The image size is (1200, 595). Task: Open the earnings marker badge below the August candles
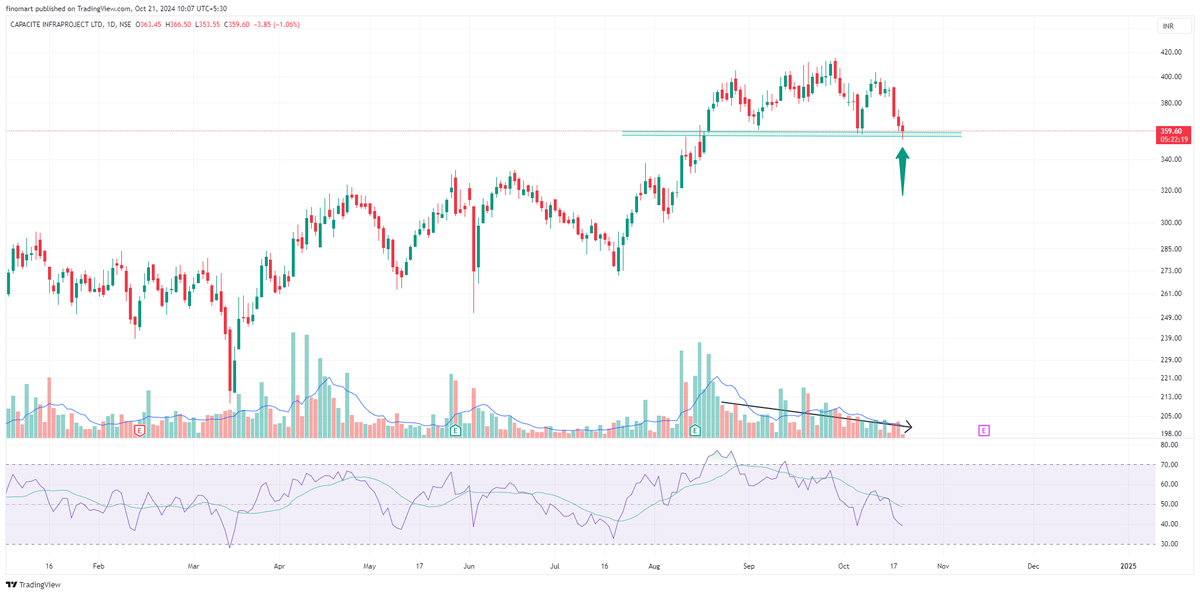click(x=695, y=430)
